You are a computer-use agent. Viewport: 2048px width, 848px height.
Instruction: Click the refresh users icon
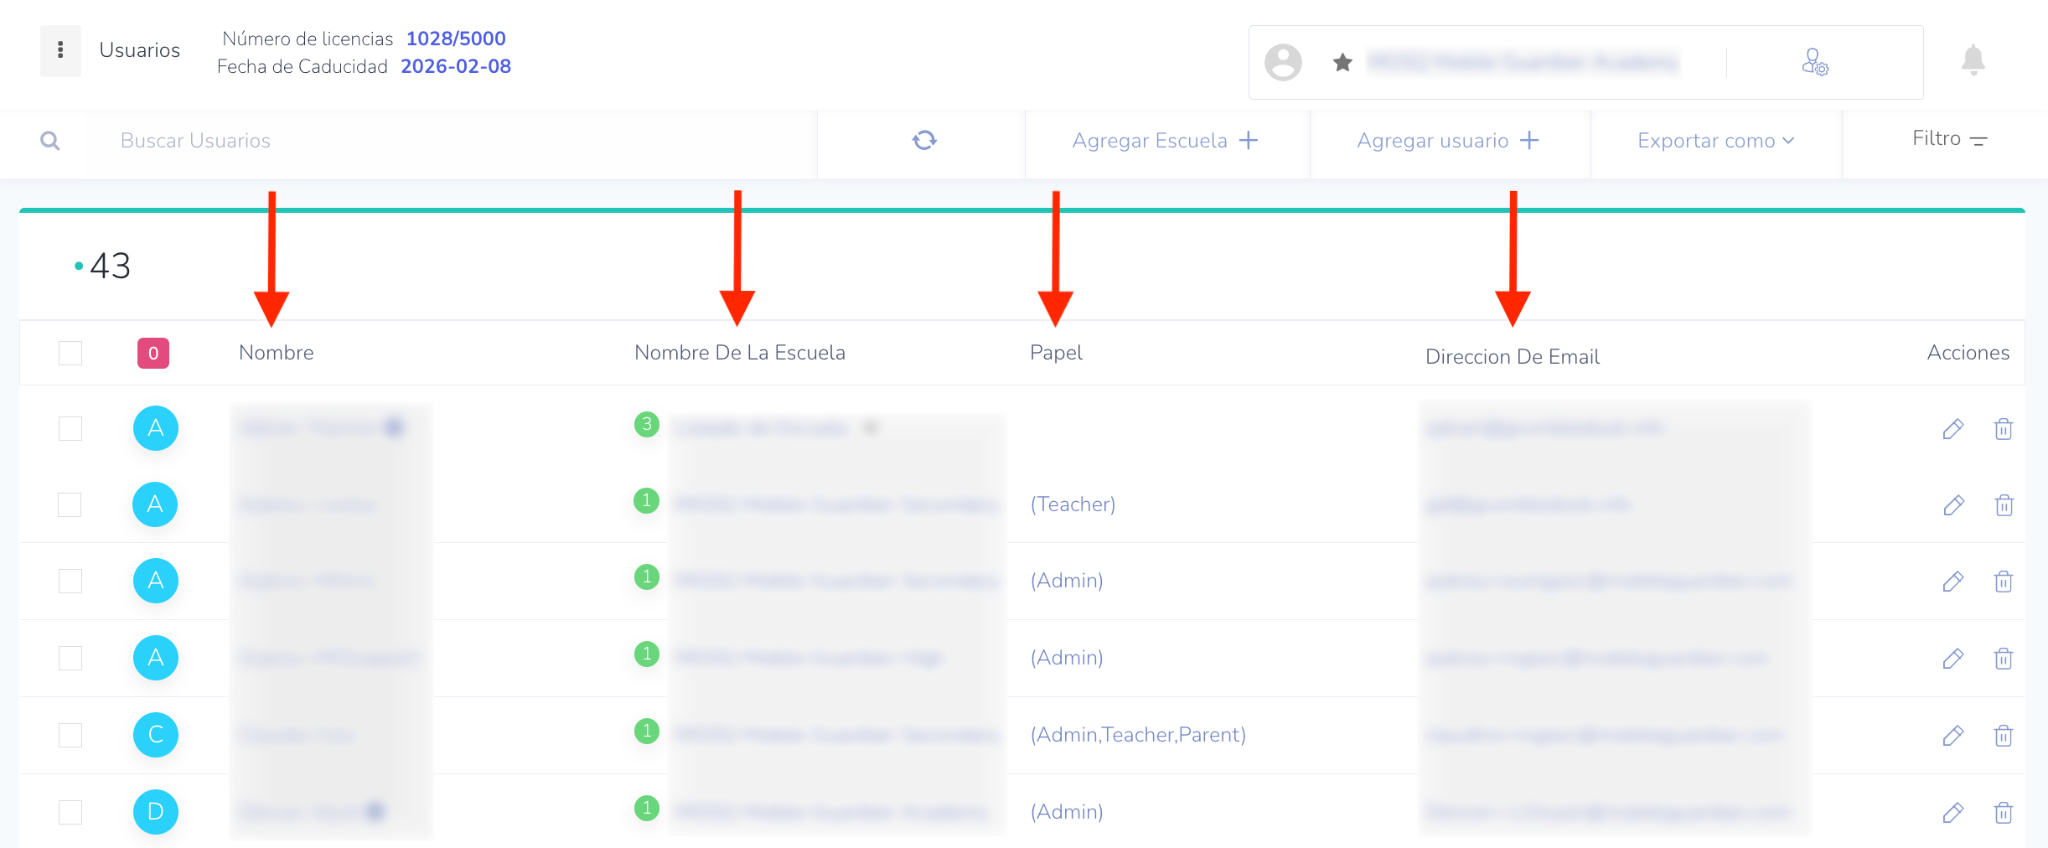(924, 140)
